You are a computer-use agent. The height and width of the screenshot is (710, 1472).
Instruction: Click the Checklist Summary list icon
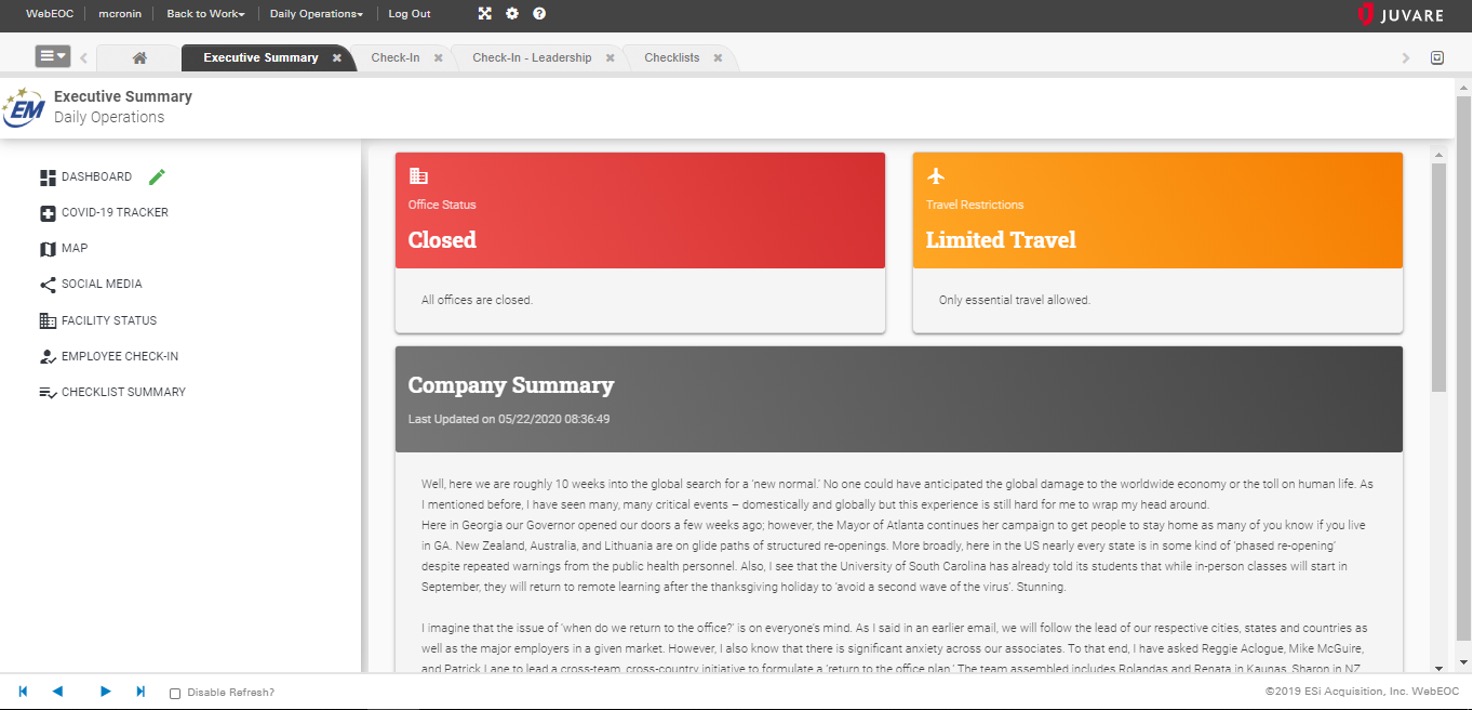click(48, 393)
